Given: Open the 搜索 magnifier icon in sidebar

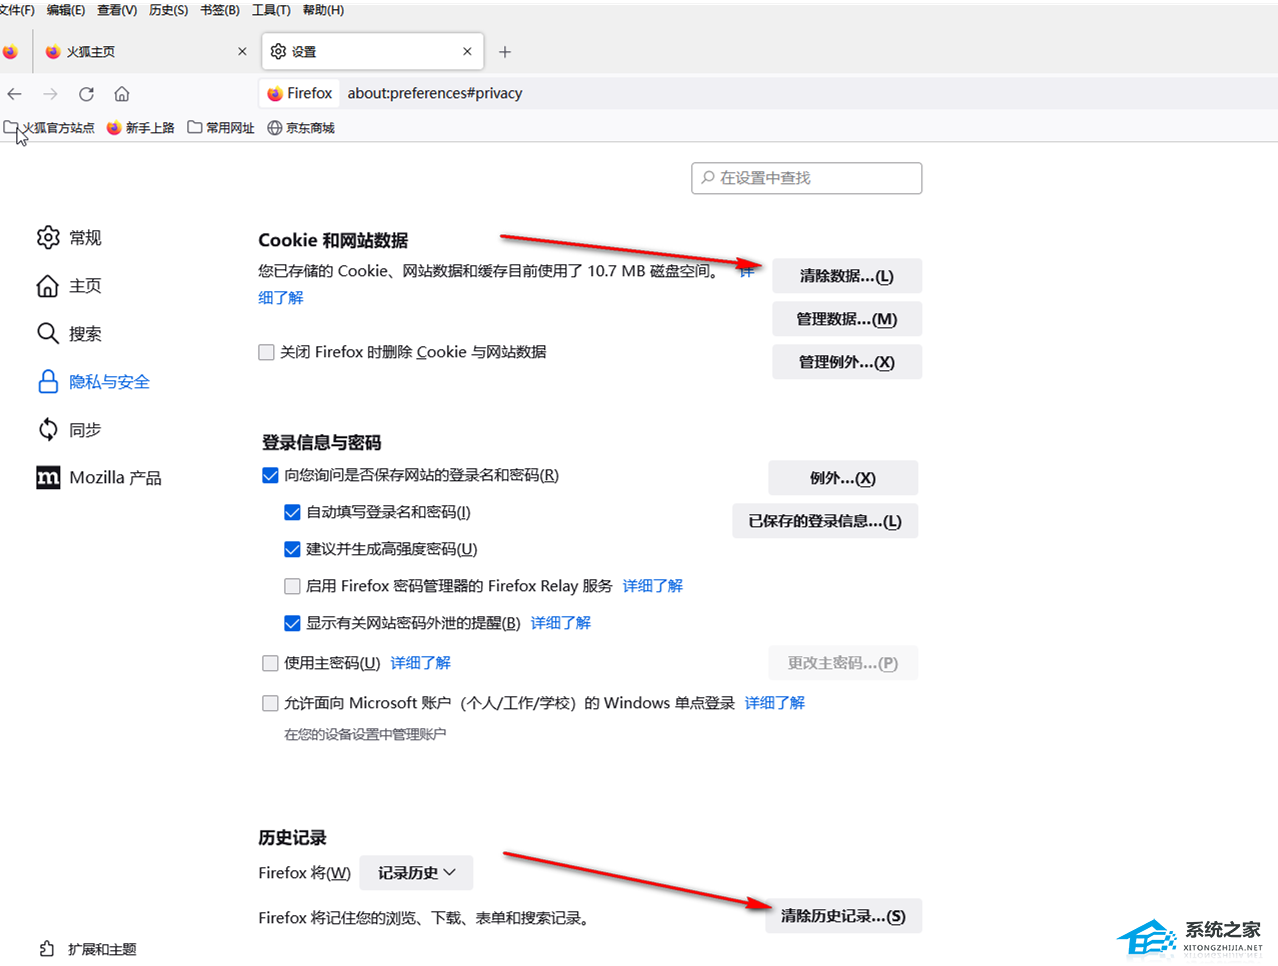Looking at the screenshot, I should tap(47, 333).
